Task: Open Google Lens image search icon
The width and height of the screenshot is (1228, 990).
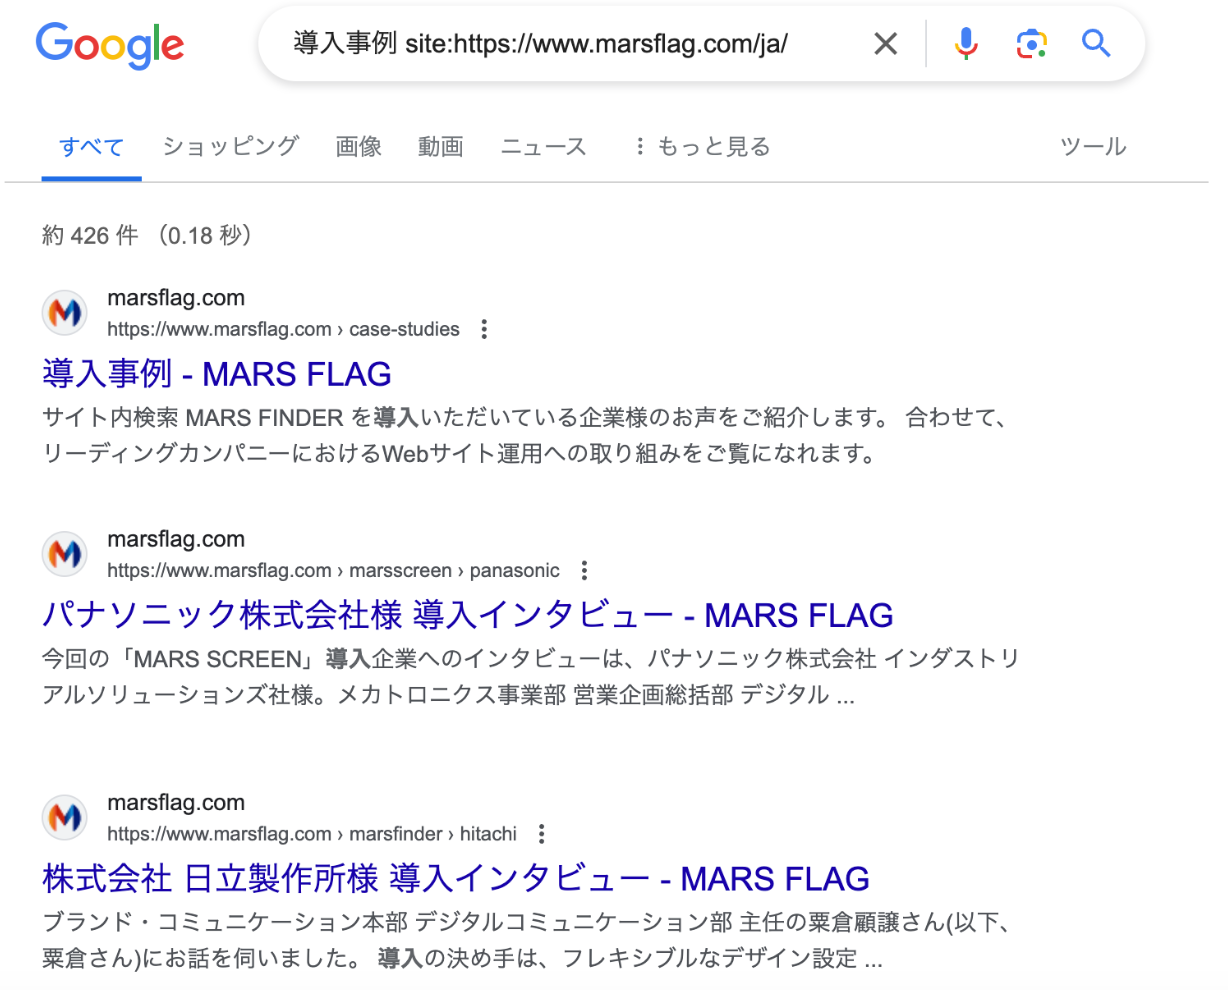Action: coord(1031,44)
